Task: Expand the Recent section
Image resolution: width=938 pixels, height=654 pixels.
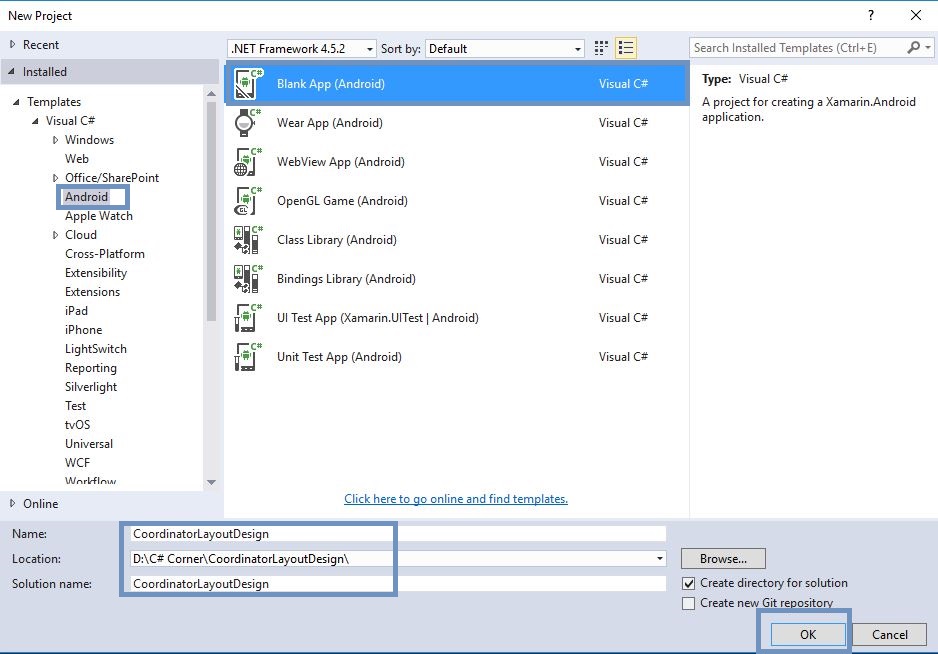Action: coord(13,44)
